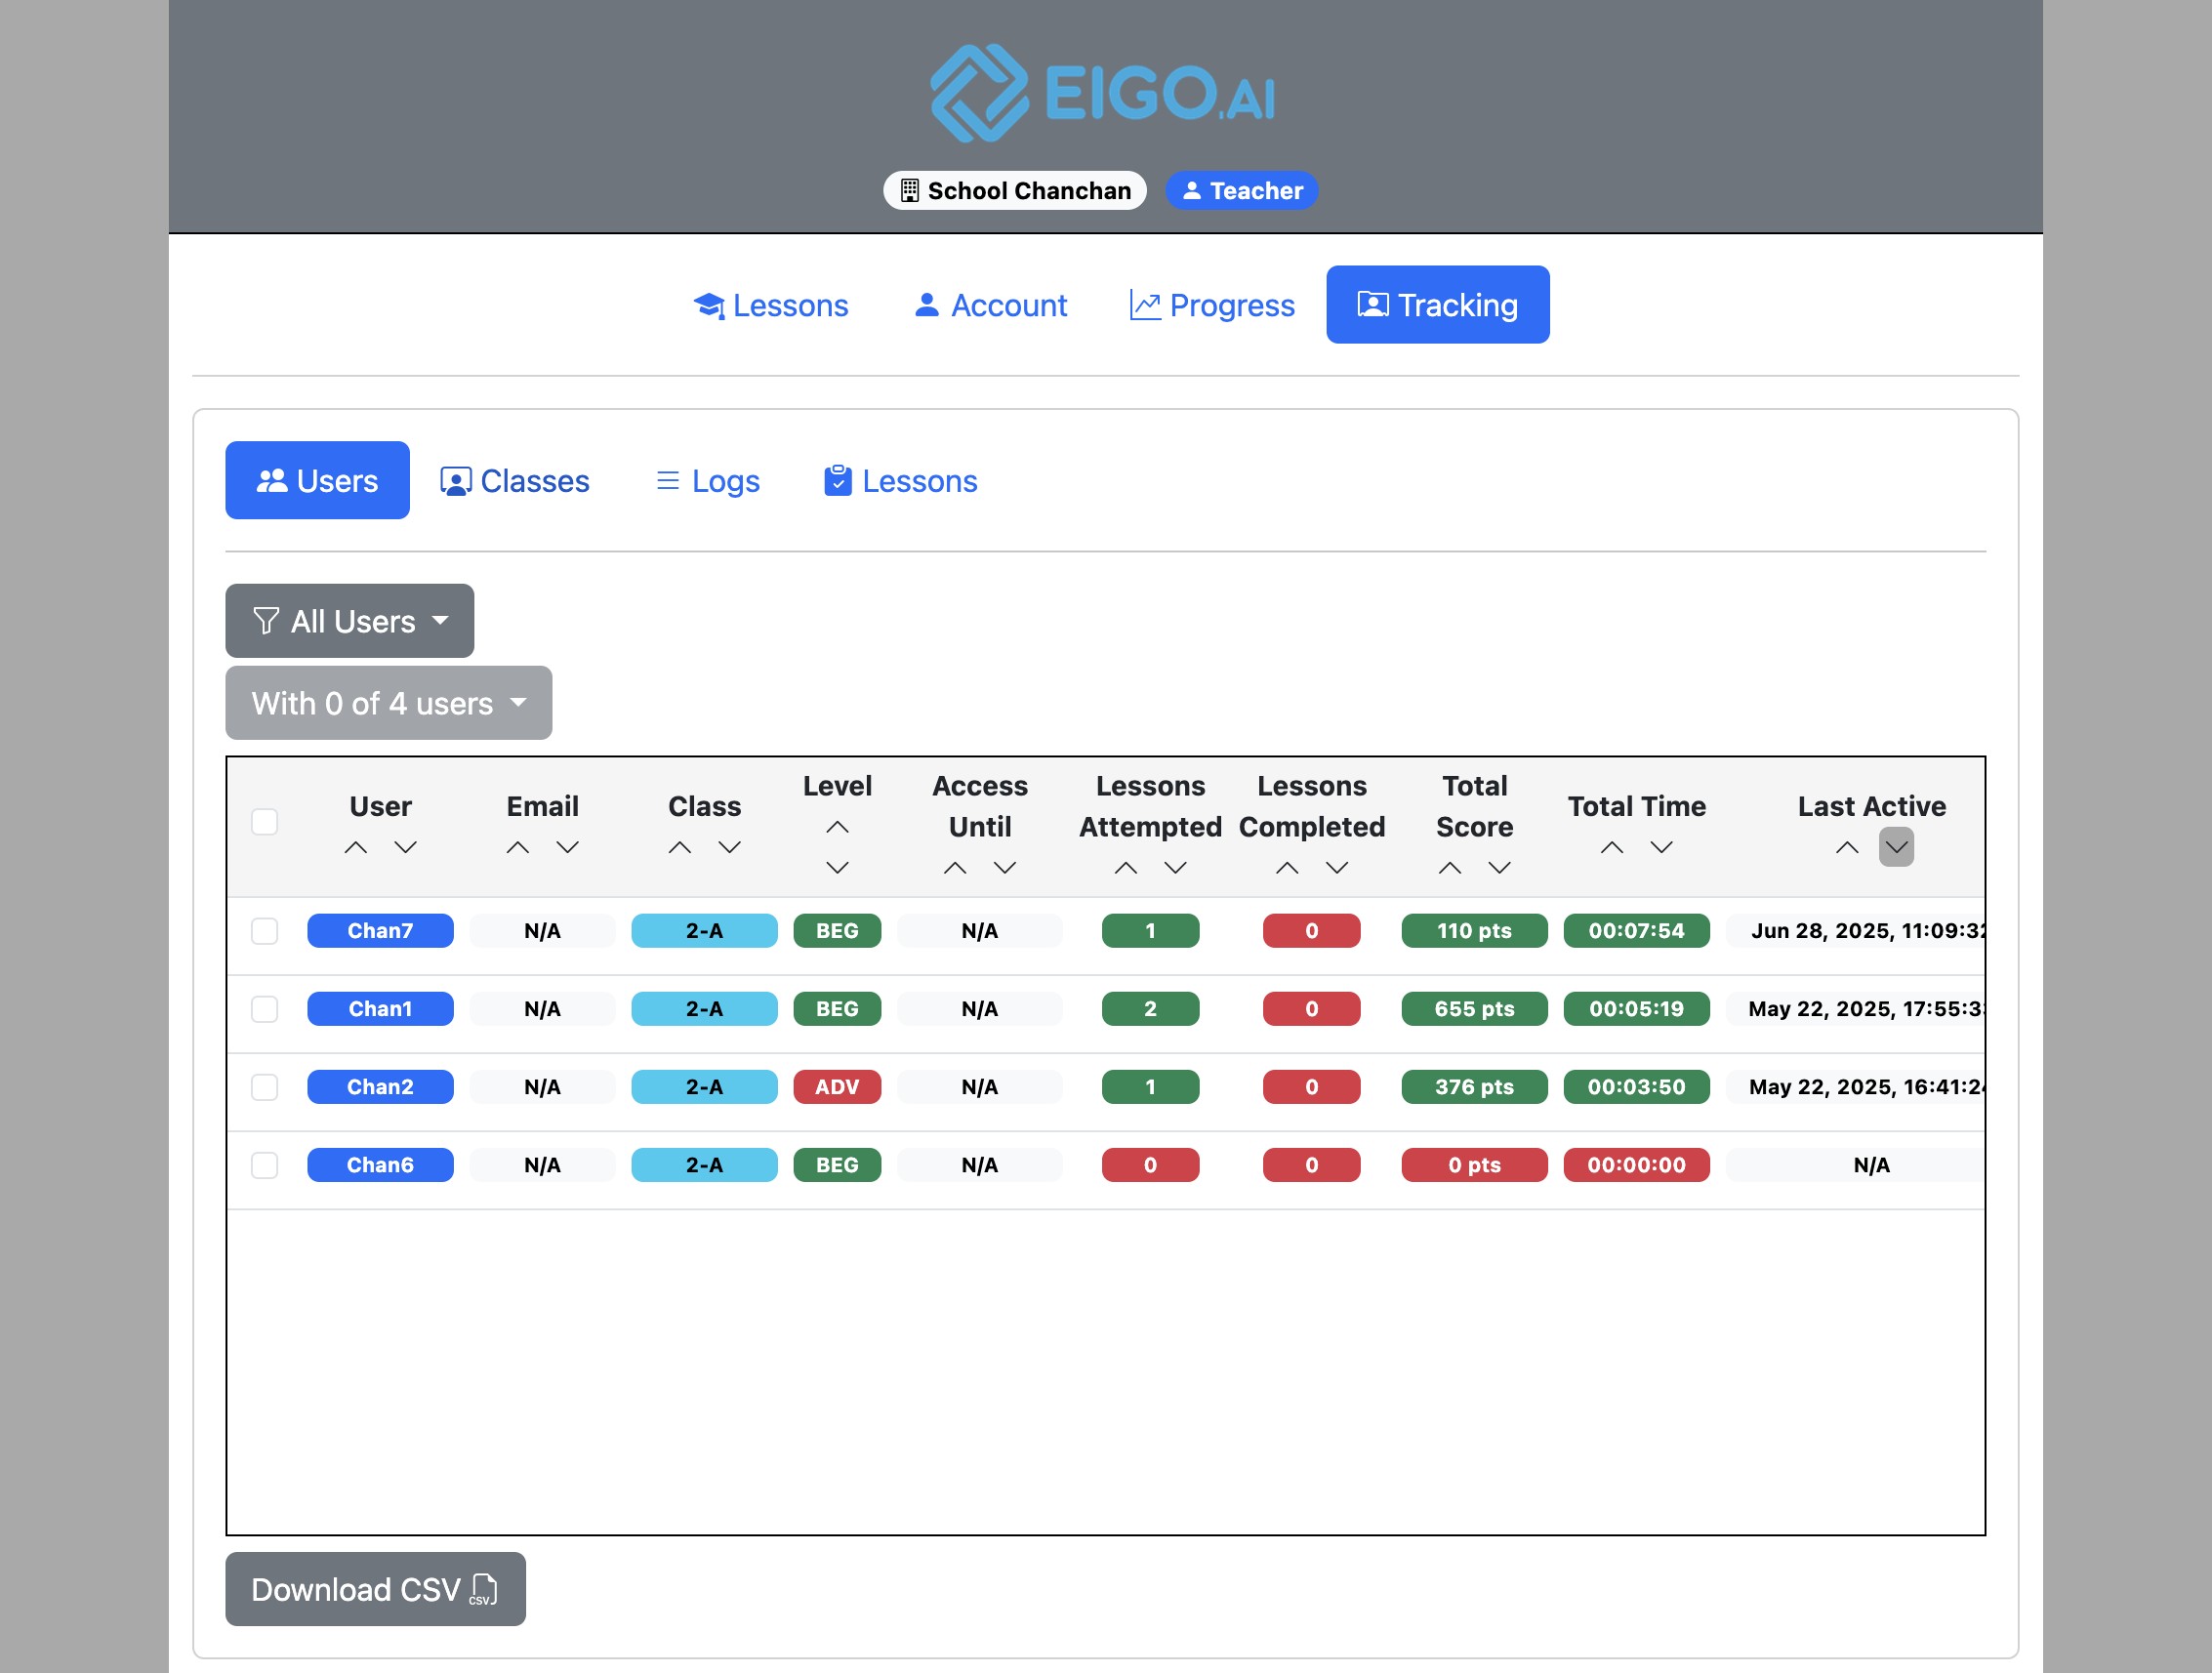Image resolution: width=2212 pixels, height=1673 pixels.
Task: Switch to the Classes sub-tab
Action: tap(515, 480)
